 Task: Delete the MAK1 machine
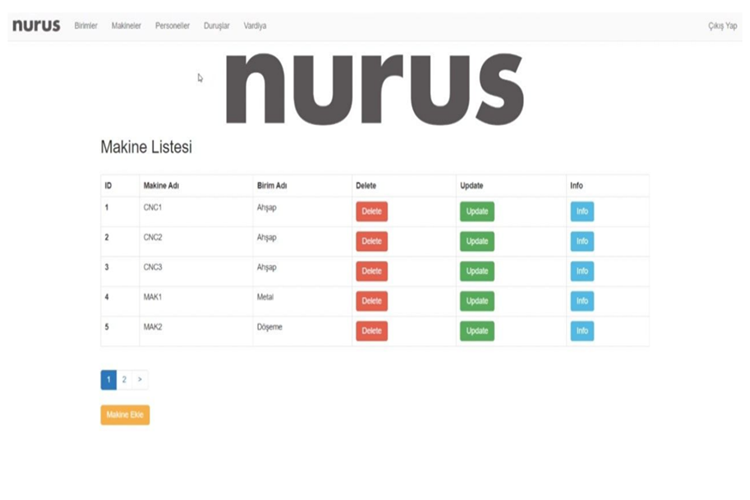tap(372, 301)
